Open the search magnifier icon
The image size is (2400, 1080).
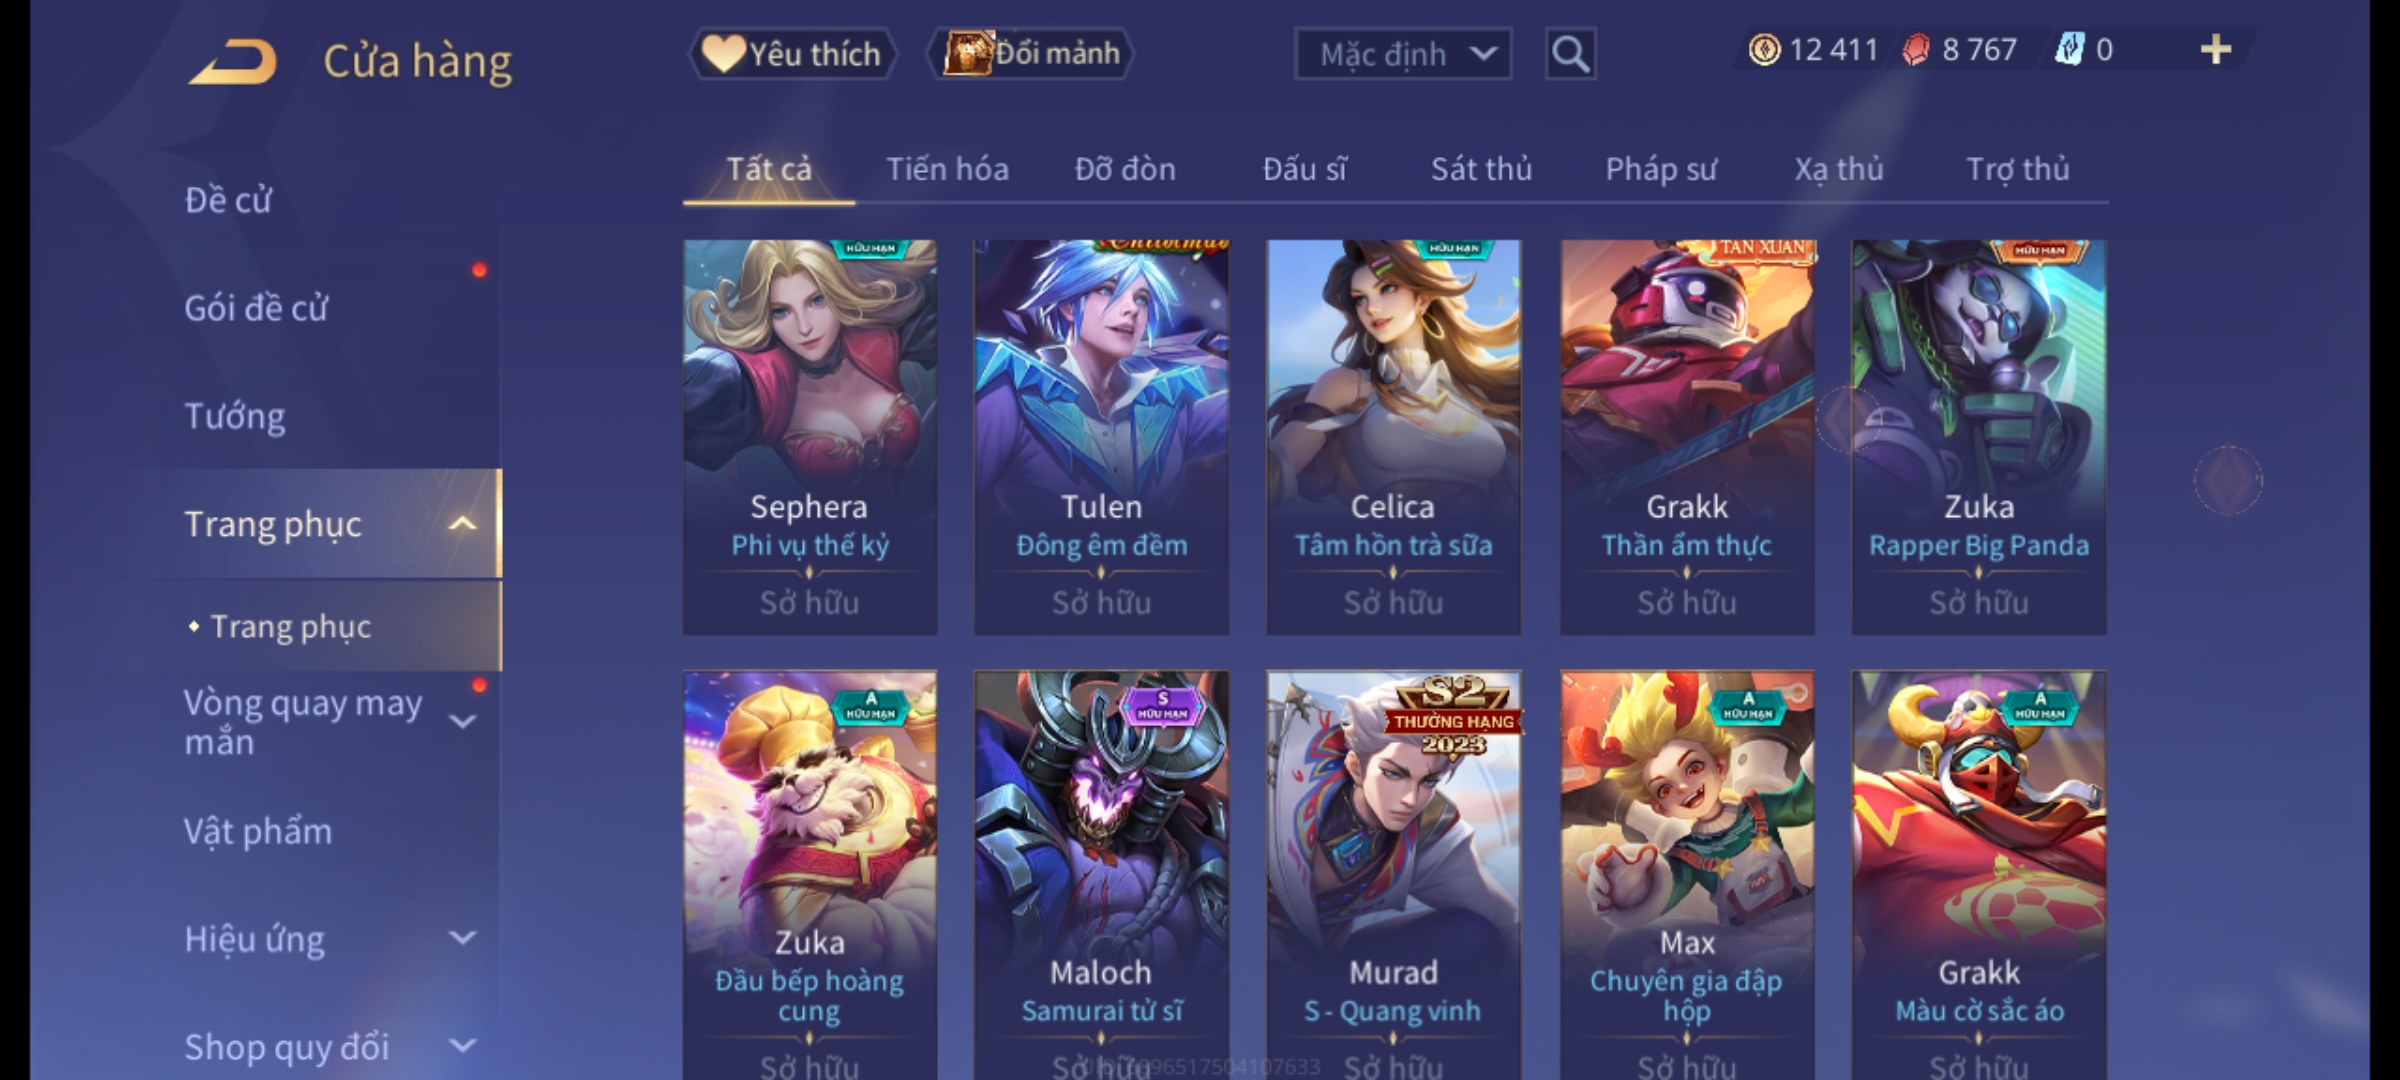pyautogui.click(x=1570, y=54)
